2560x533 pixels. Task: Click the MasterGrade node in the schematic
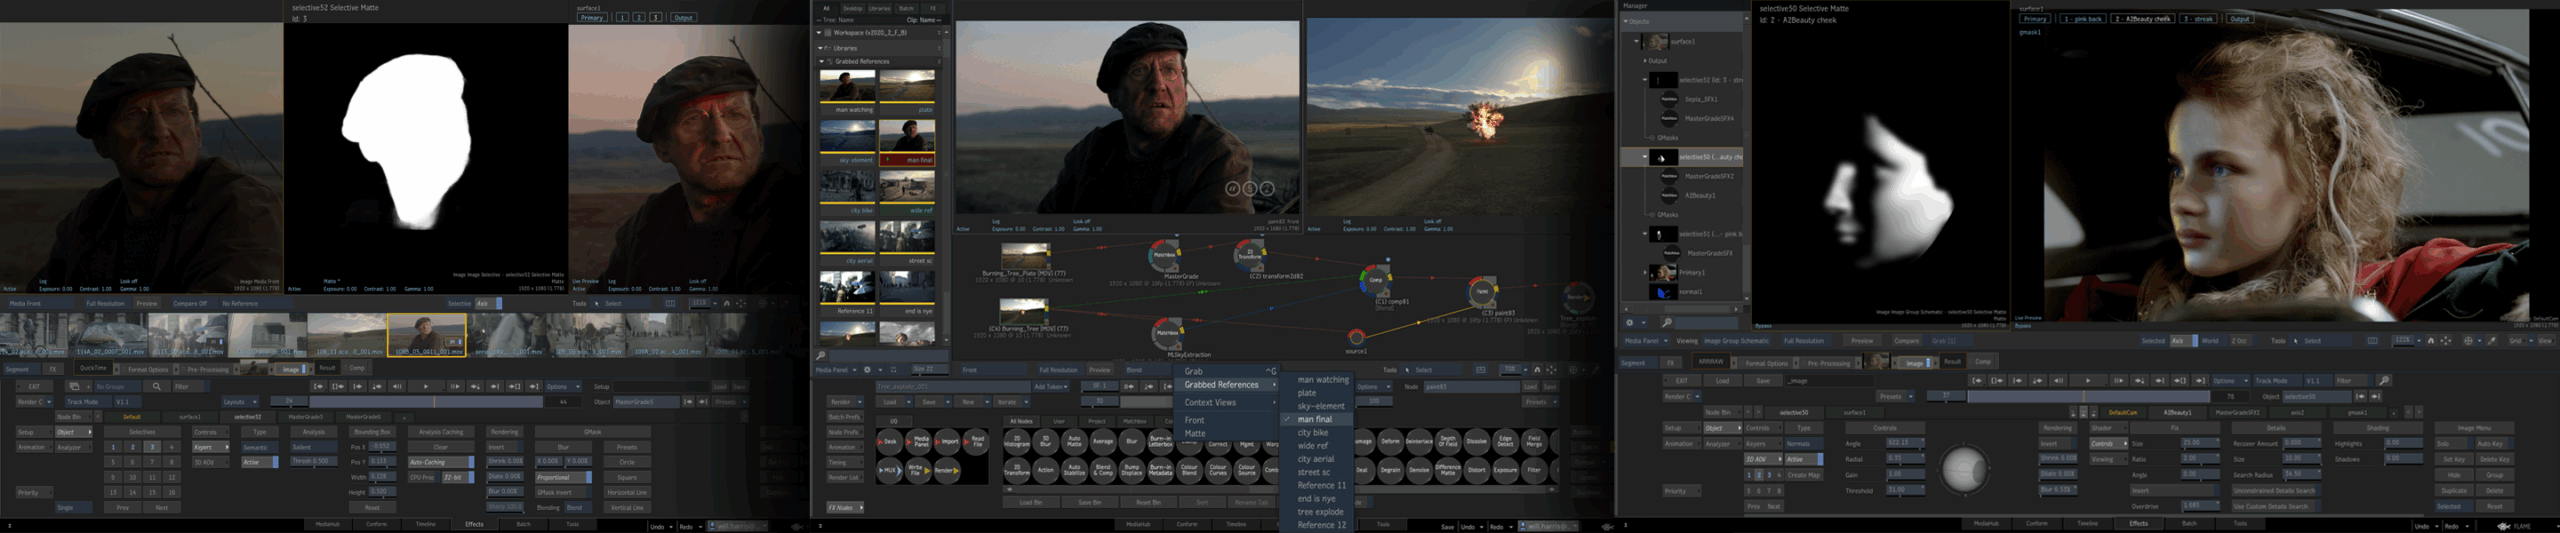[x=1163, y=256]
